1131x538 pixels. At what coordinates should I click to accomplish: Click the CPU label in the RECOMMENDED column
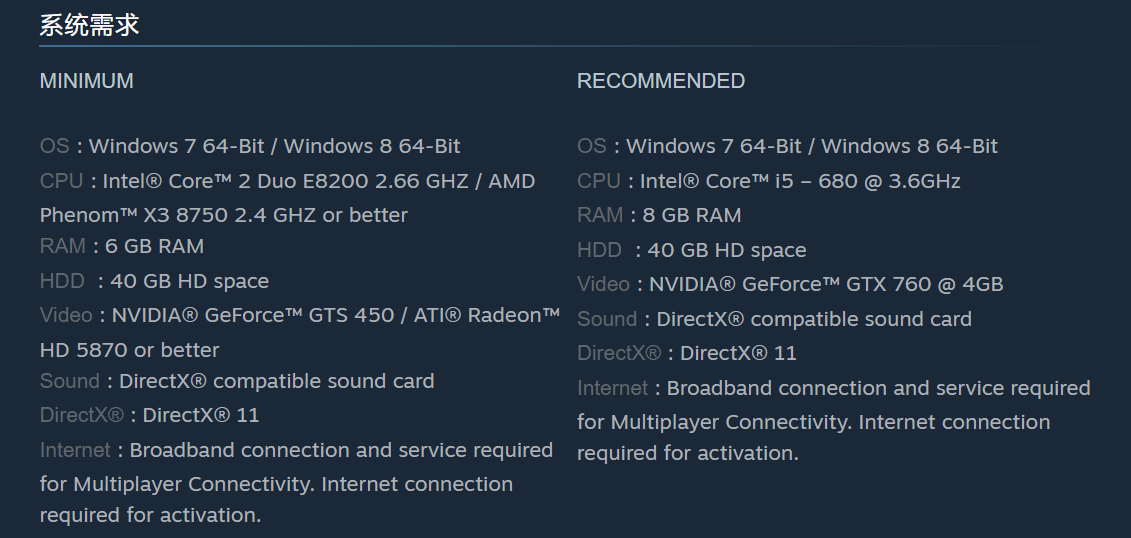598,181
